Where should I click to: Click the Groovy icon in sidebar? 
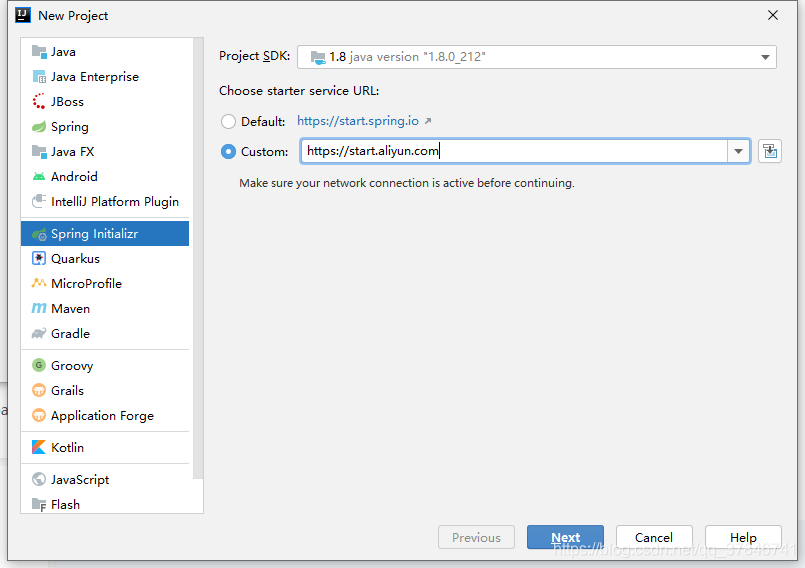click(x=39, y=366)
